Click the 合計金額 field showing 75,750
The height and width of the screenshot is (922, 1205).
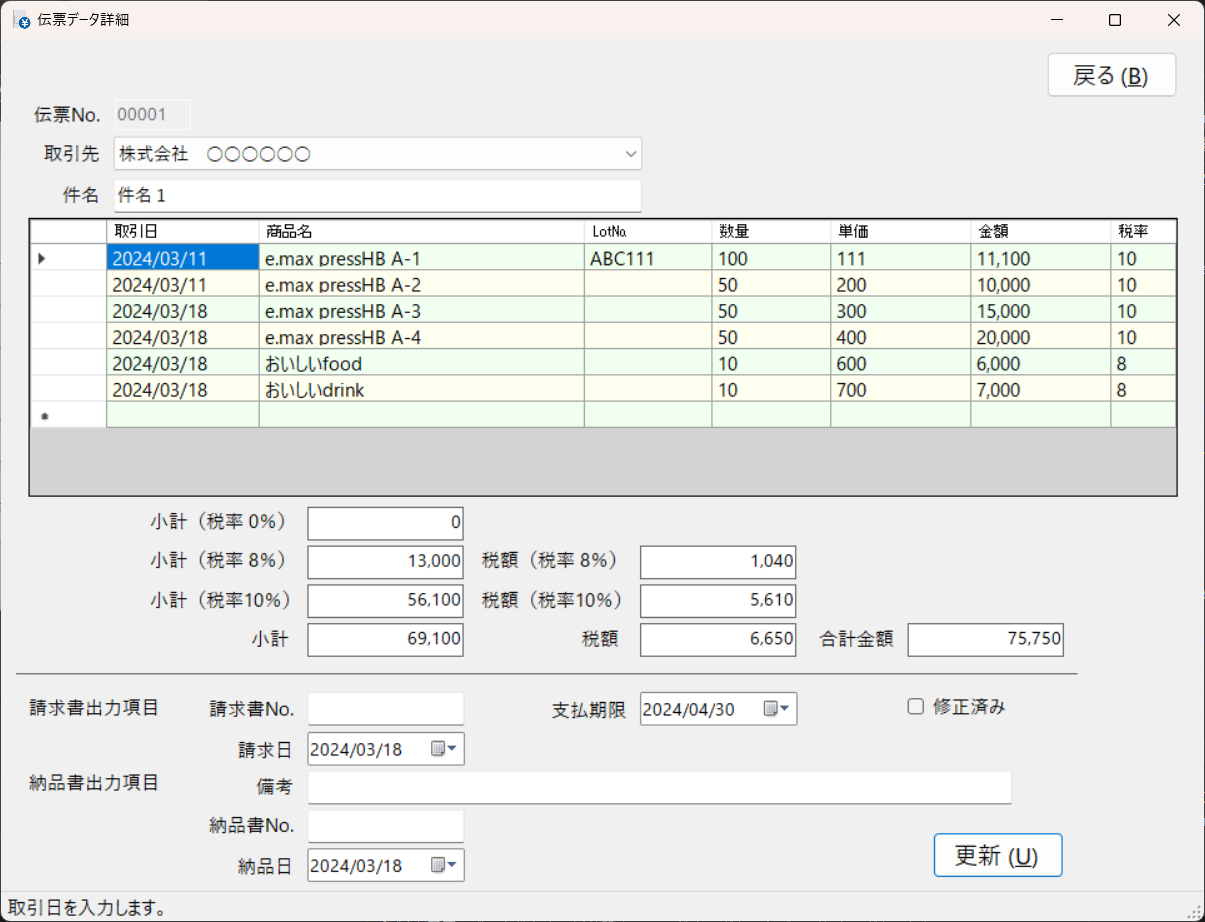coord(986,640)
